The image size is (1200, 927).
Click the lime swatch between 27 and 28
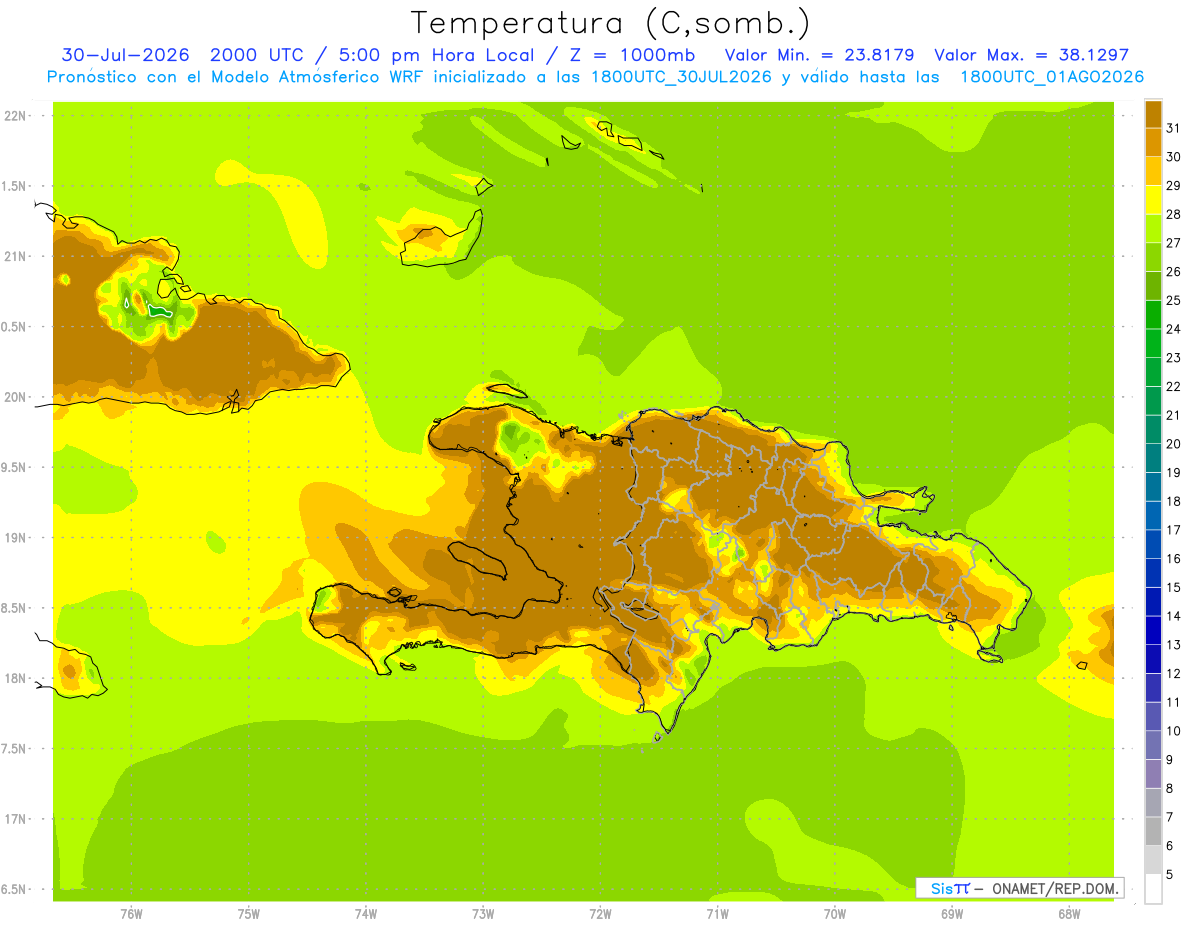[1153, 229]
